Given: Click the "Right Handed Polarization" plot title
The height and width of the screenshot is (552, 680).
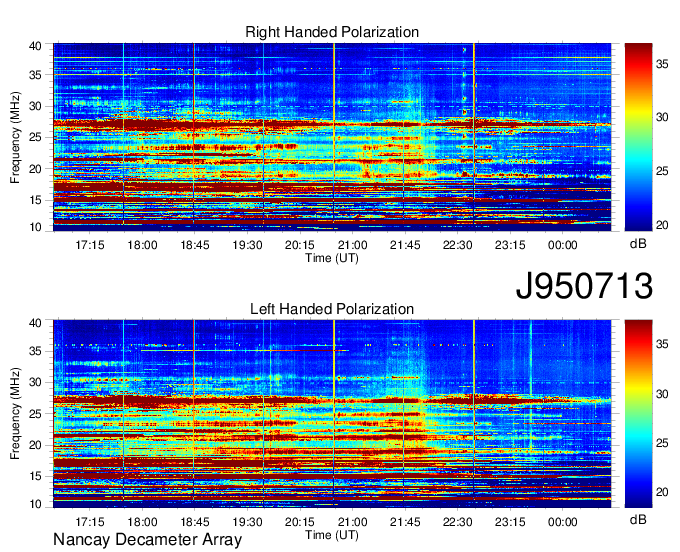Looking at the screenshot, I should (332, 32).
